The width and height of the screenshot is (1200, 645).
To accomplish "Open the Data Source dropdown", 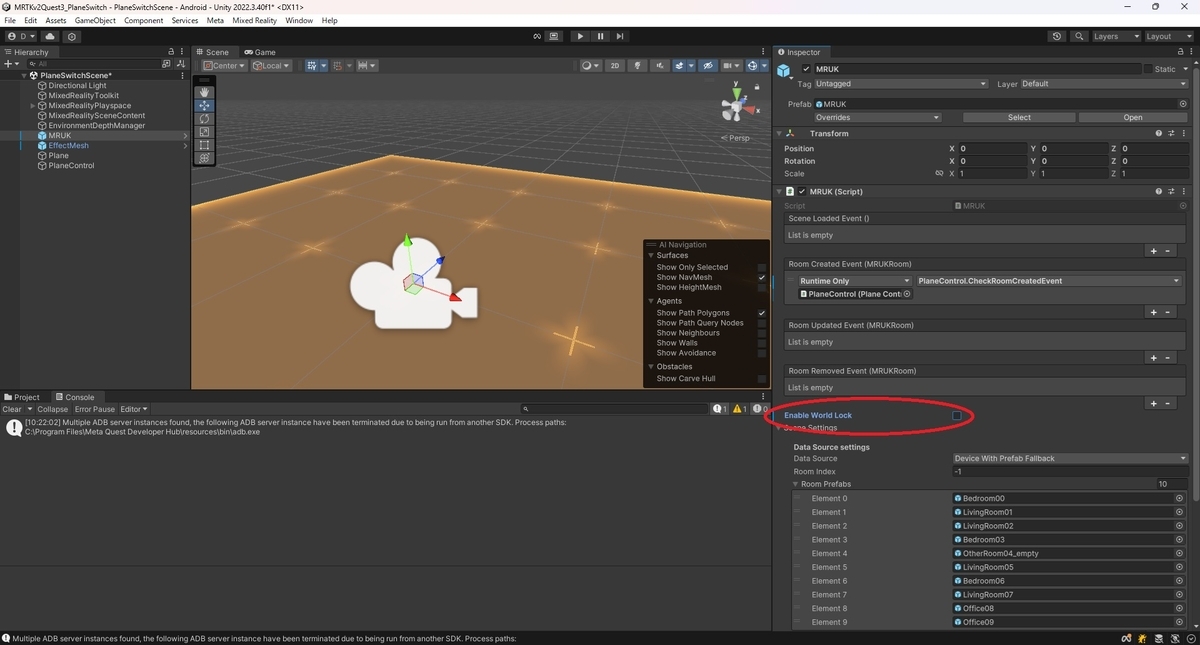I will (x=1070, y=458).
